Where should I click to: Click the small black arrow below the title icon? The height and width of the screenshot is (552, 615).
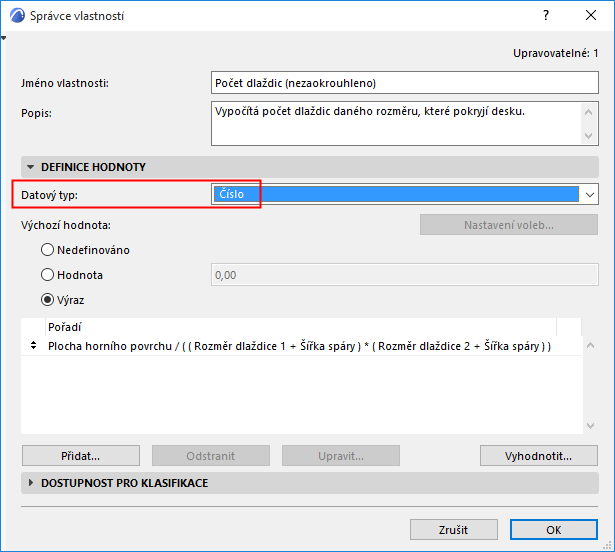(x=4, y=38)
